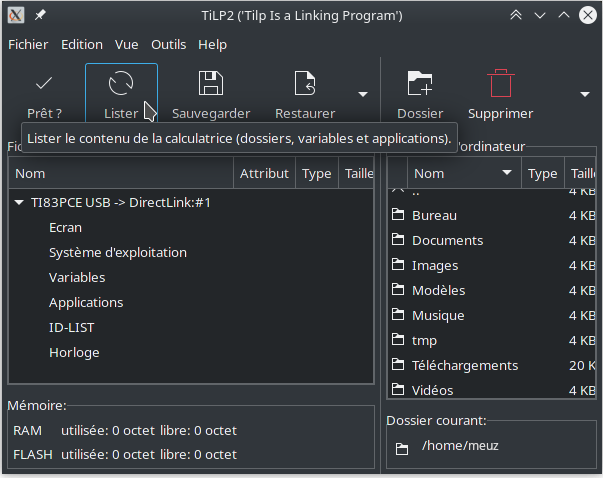Screen dimensions: 603x478
Task: Click the 20 K size of Téléchargements
Action: [x=582, y=365]
